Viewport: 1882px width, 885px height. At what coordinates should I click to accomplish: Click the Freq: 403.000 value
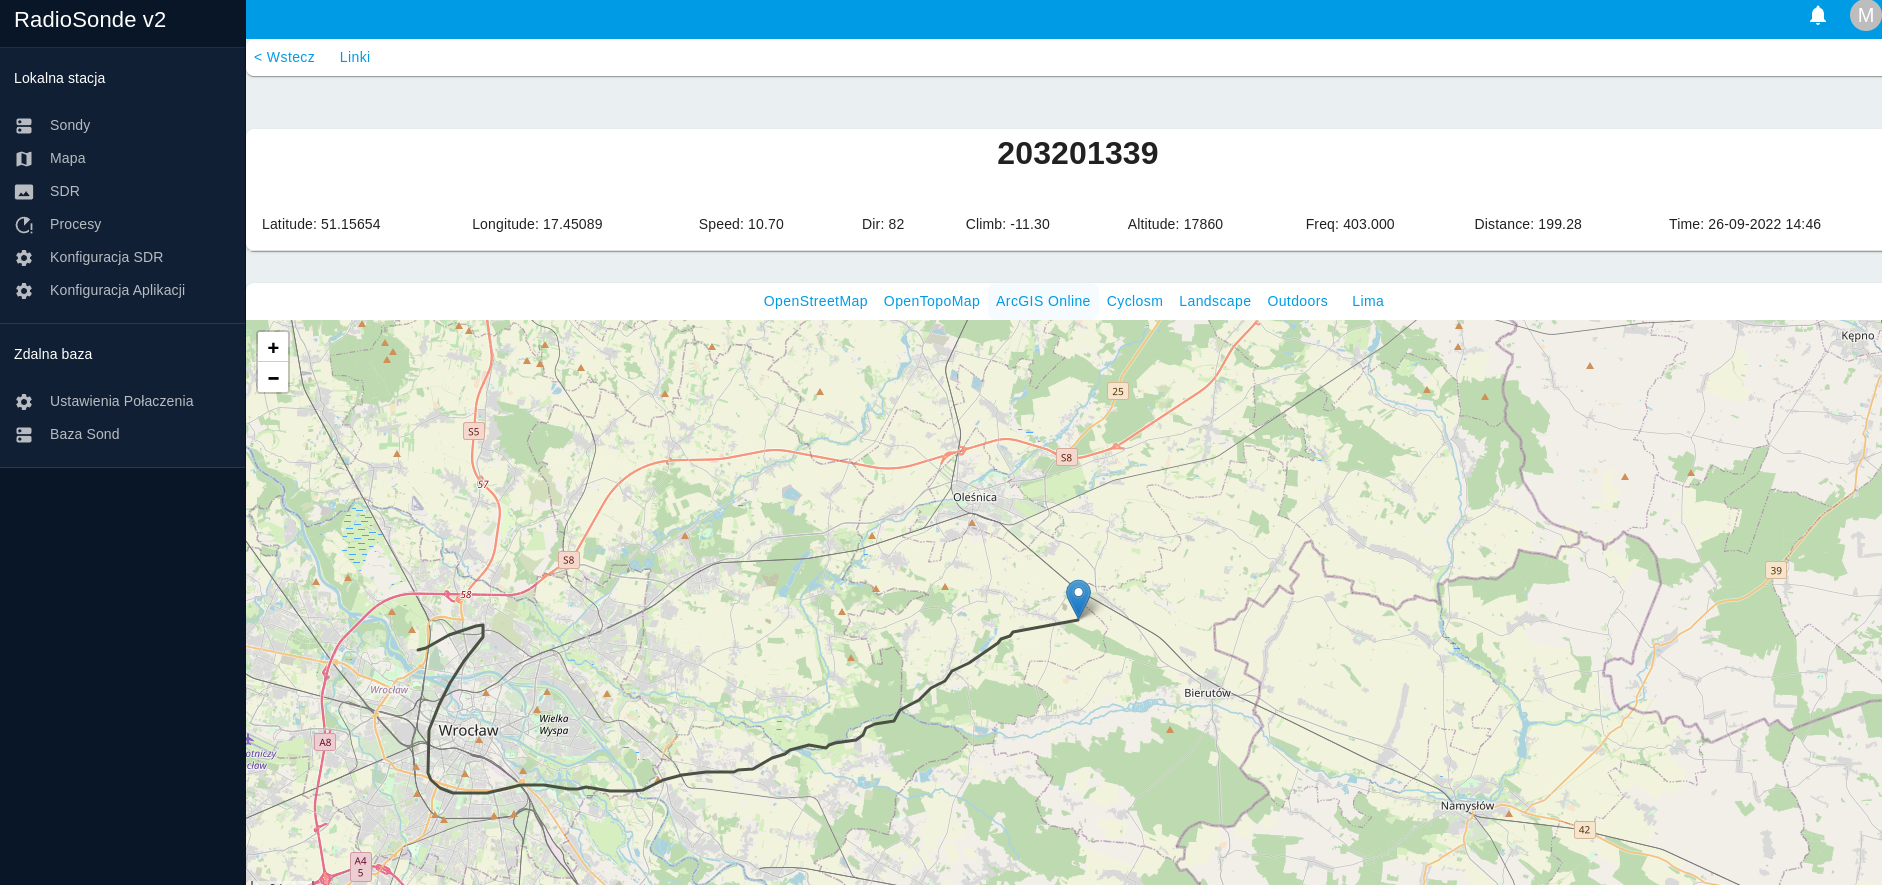[x=1350, y=224]
